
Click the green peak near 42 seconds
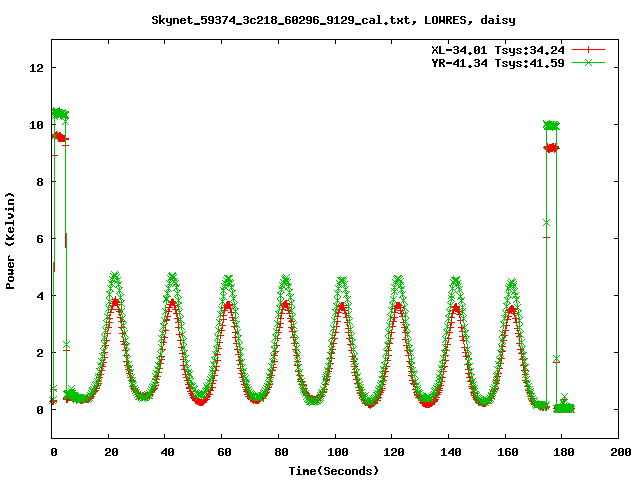172,278
